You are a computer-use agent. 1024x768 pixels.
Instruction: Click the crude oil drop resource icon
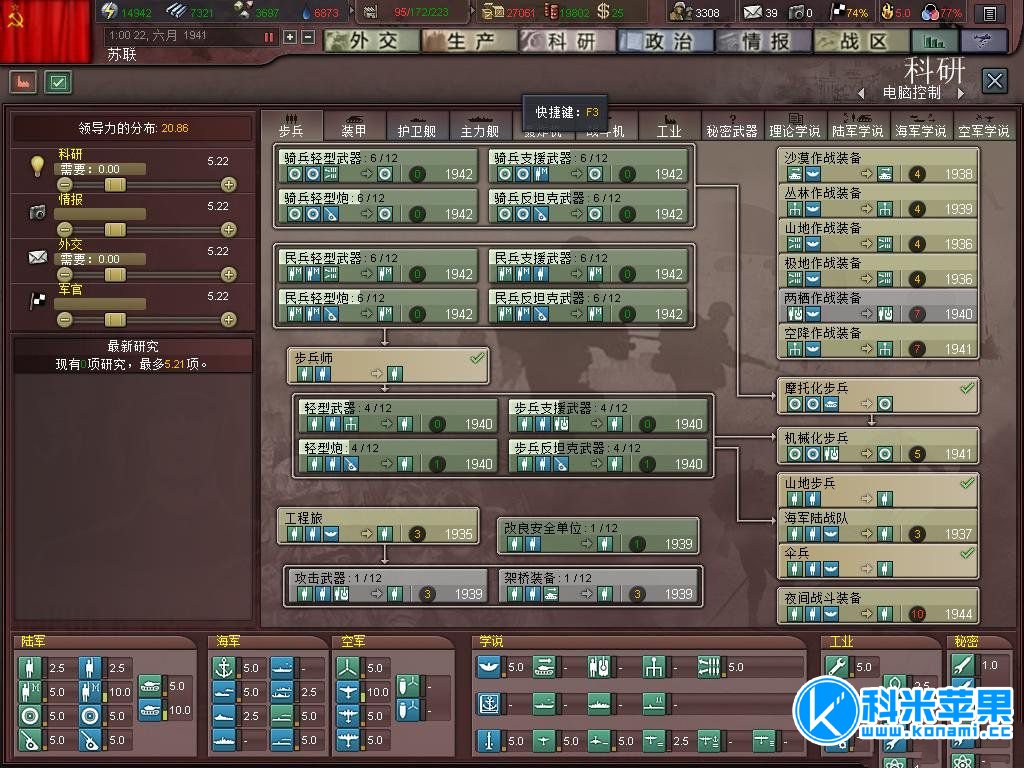pyautogui.click(x=307, y=12)
